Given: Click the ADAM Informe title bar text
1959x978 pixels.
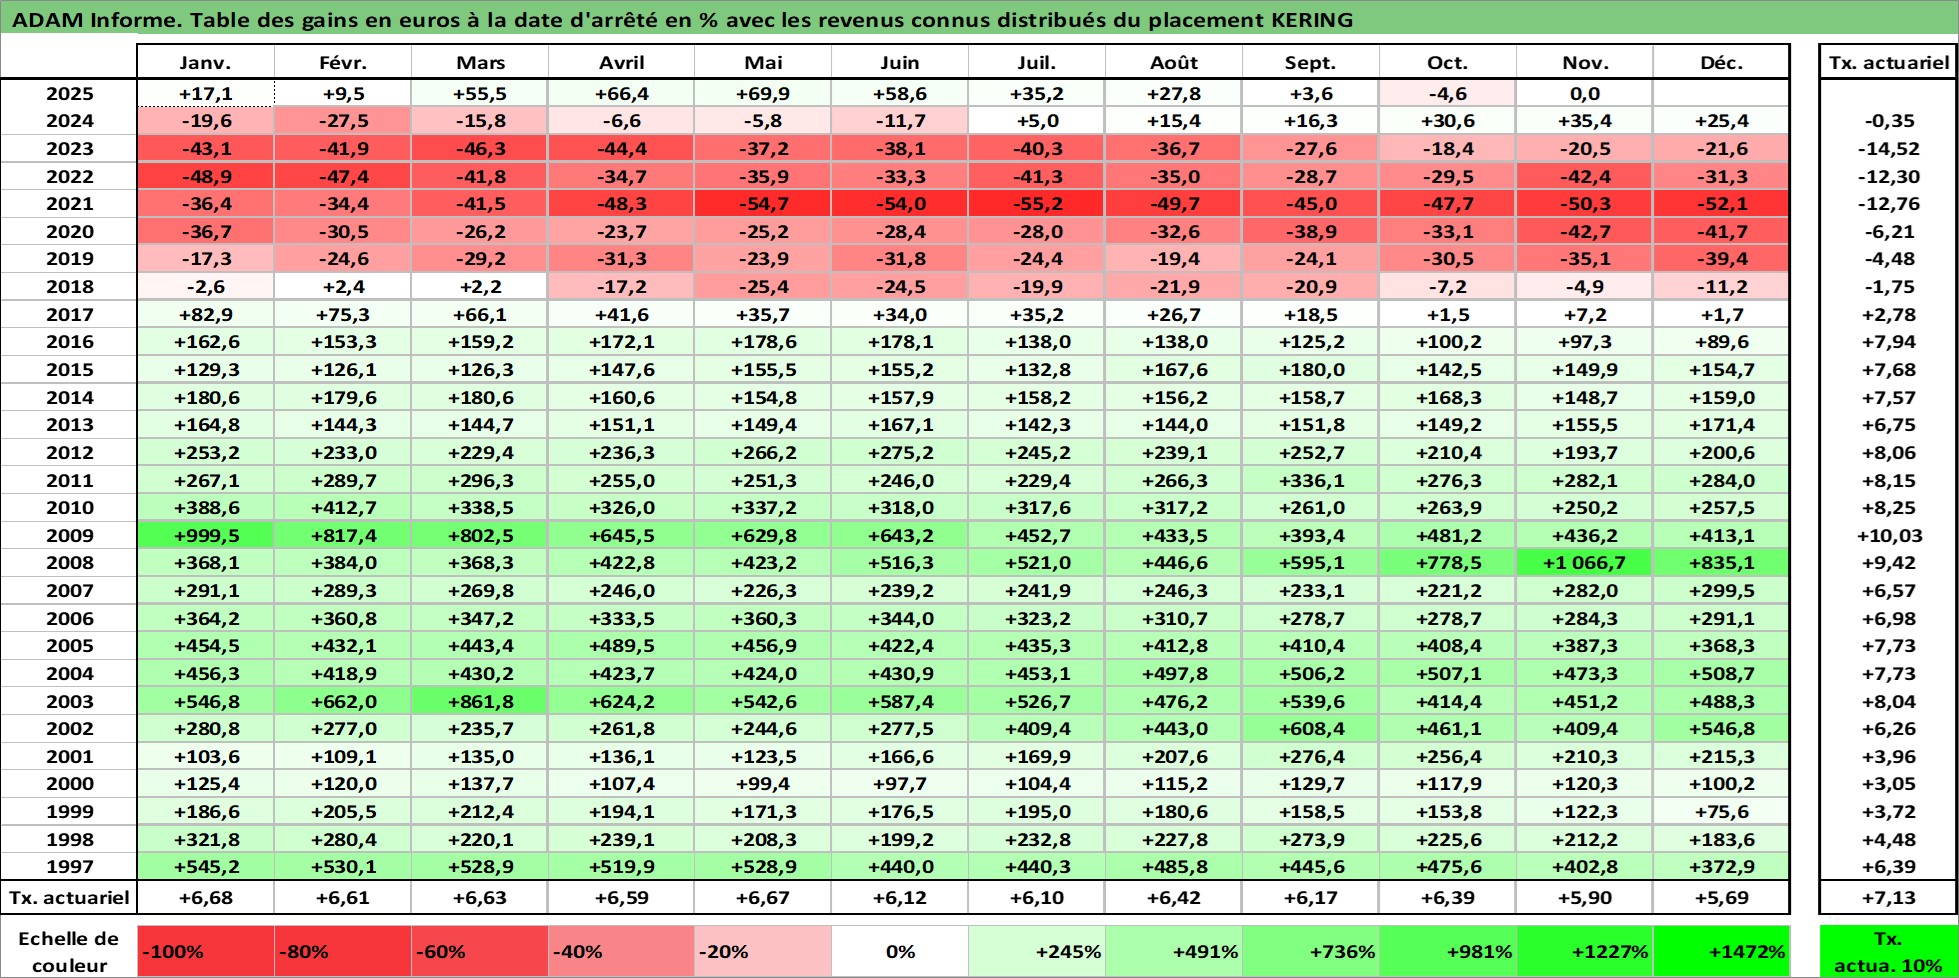Looking at the screenshot, I should (682, 20).
